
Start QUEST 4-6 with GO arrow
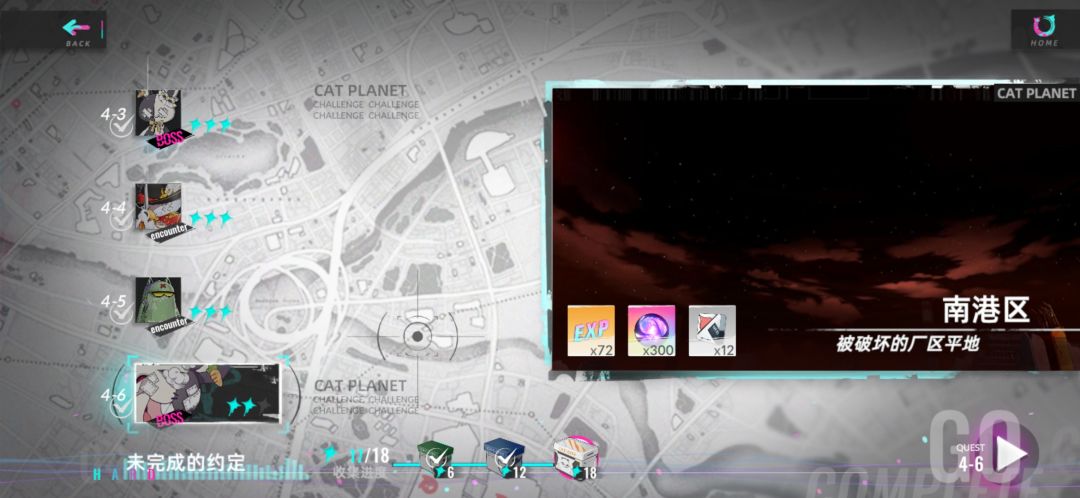point(1011,454)
